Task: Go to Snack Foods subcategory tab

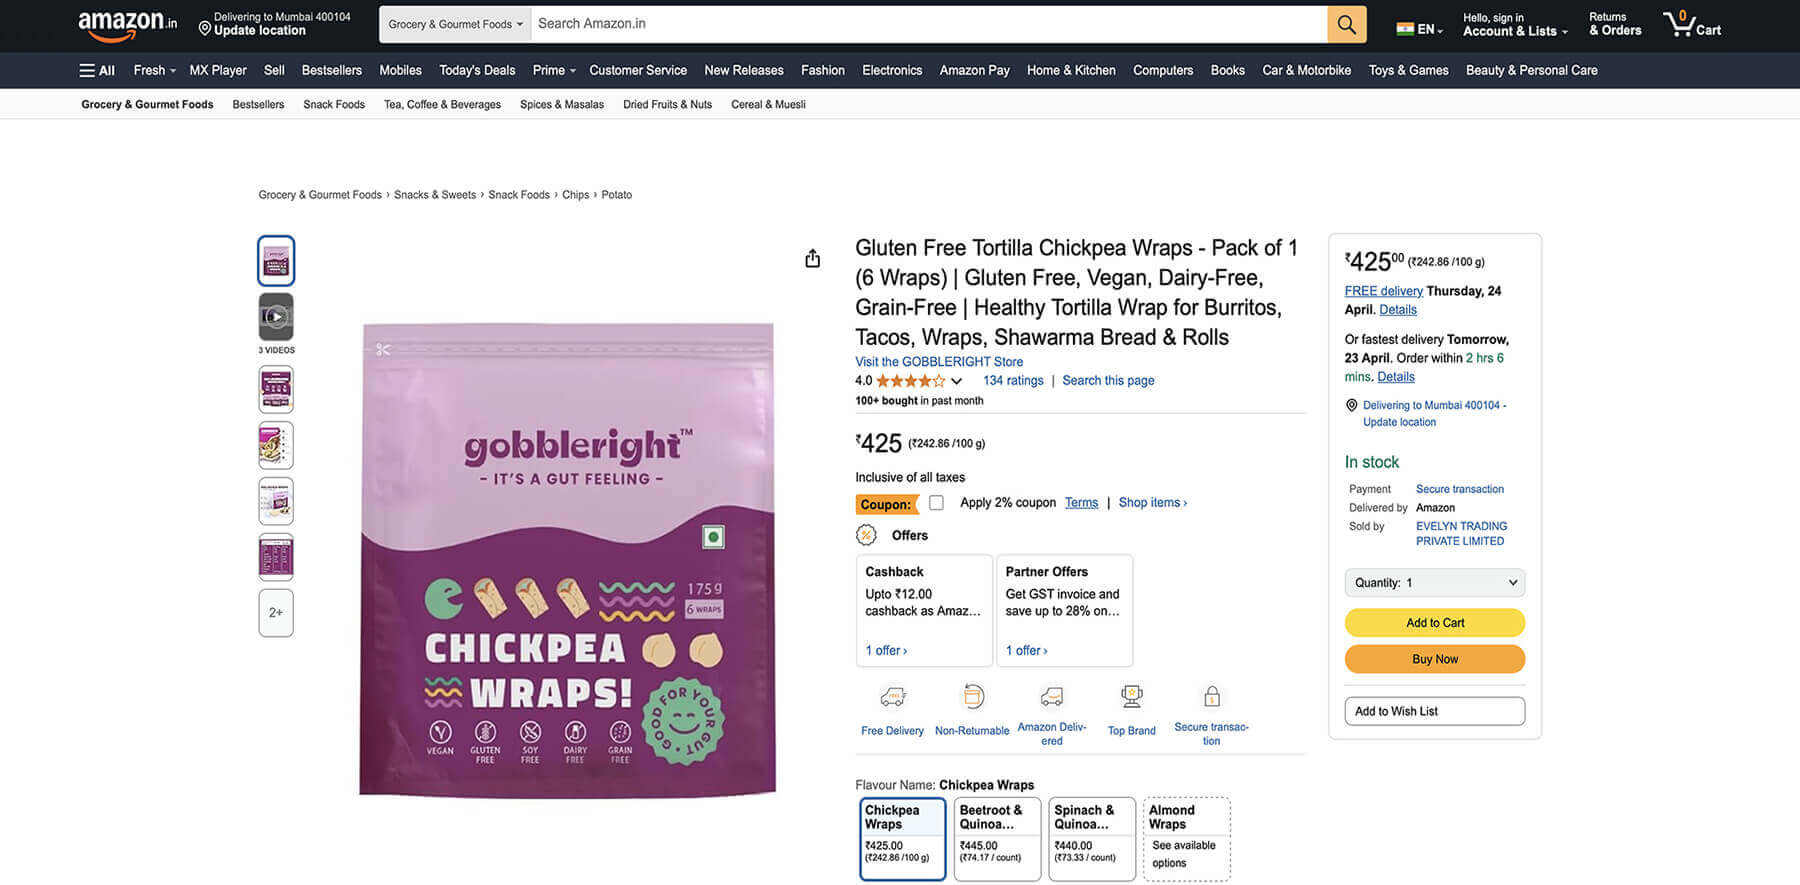Action: tap(334, 104)
